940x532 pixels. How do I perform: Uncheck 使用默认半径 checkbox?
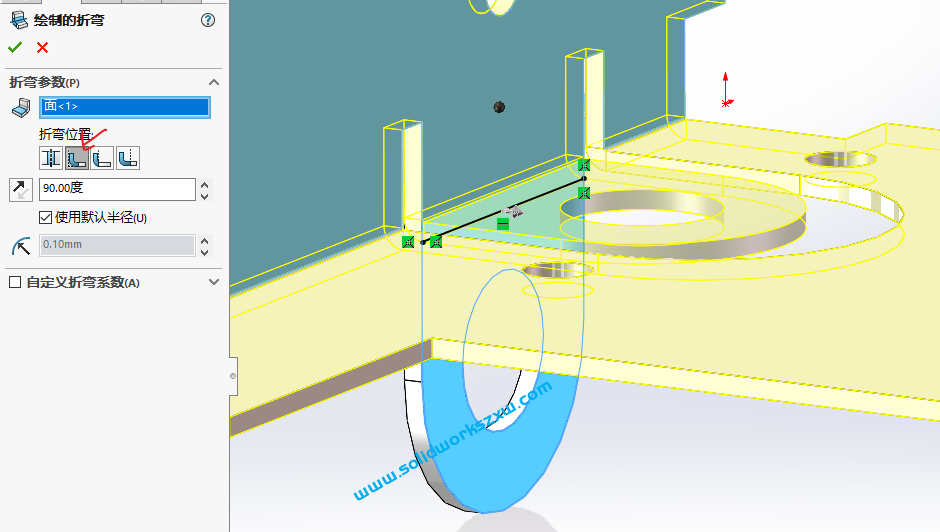[46, 217]
